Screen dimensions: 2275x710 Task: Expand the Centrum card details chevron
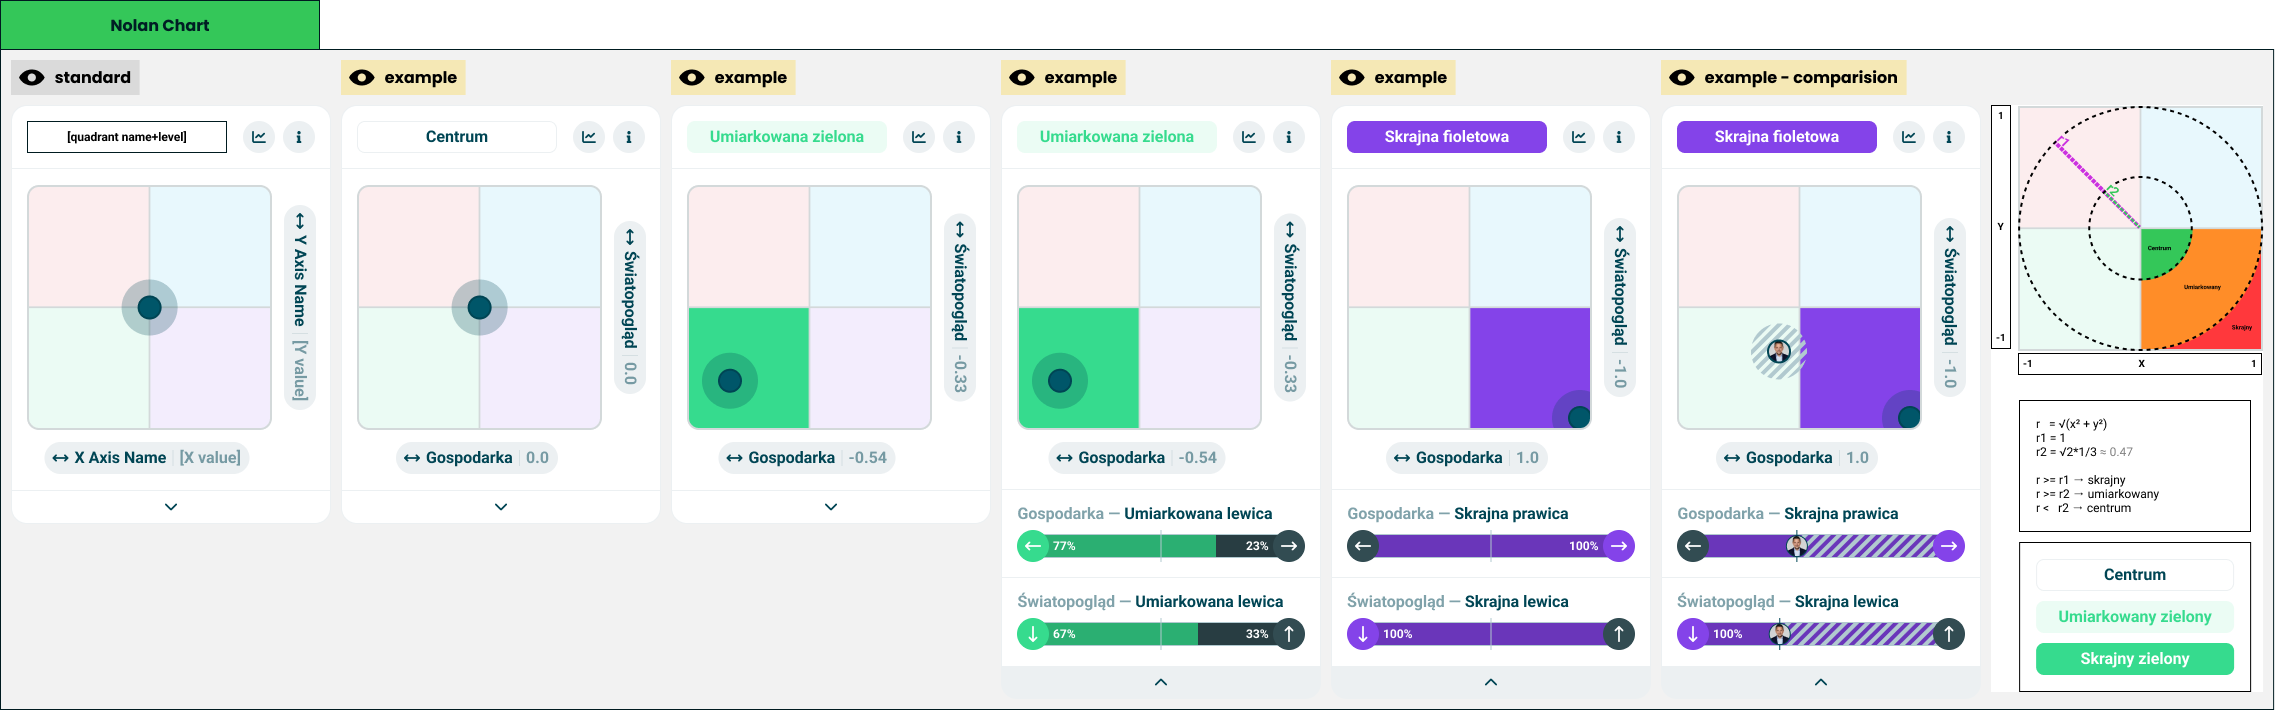(501, 507)
